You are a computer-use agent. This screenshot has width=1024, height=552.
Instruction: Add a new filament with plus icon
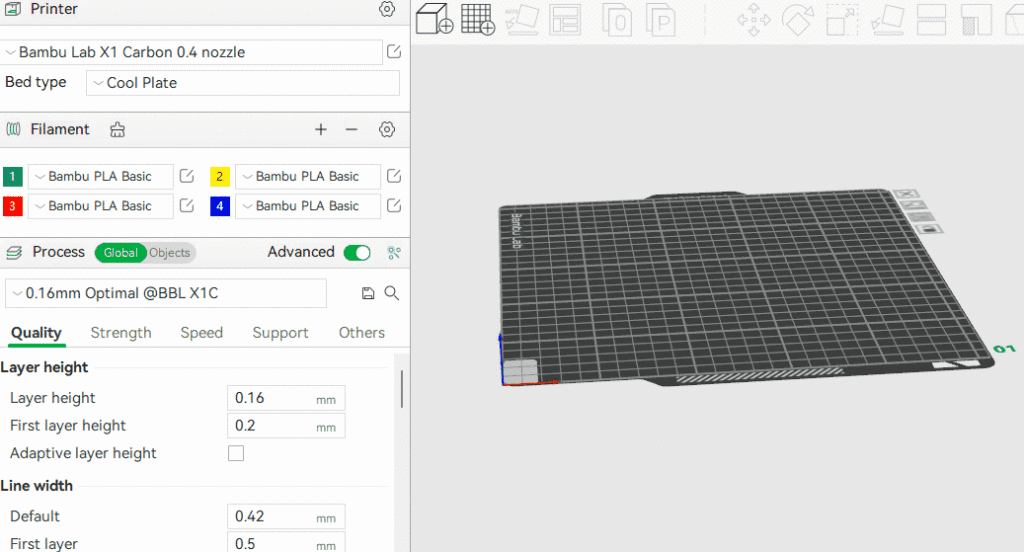(x=321, y=130)
